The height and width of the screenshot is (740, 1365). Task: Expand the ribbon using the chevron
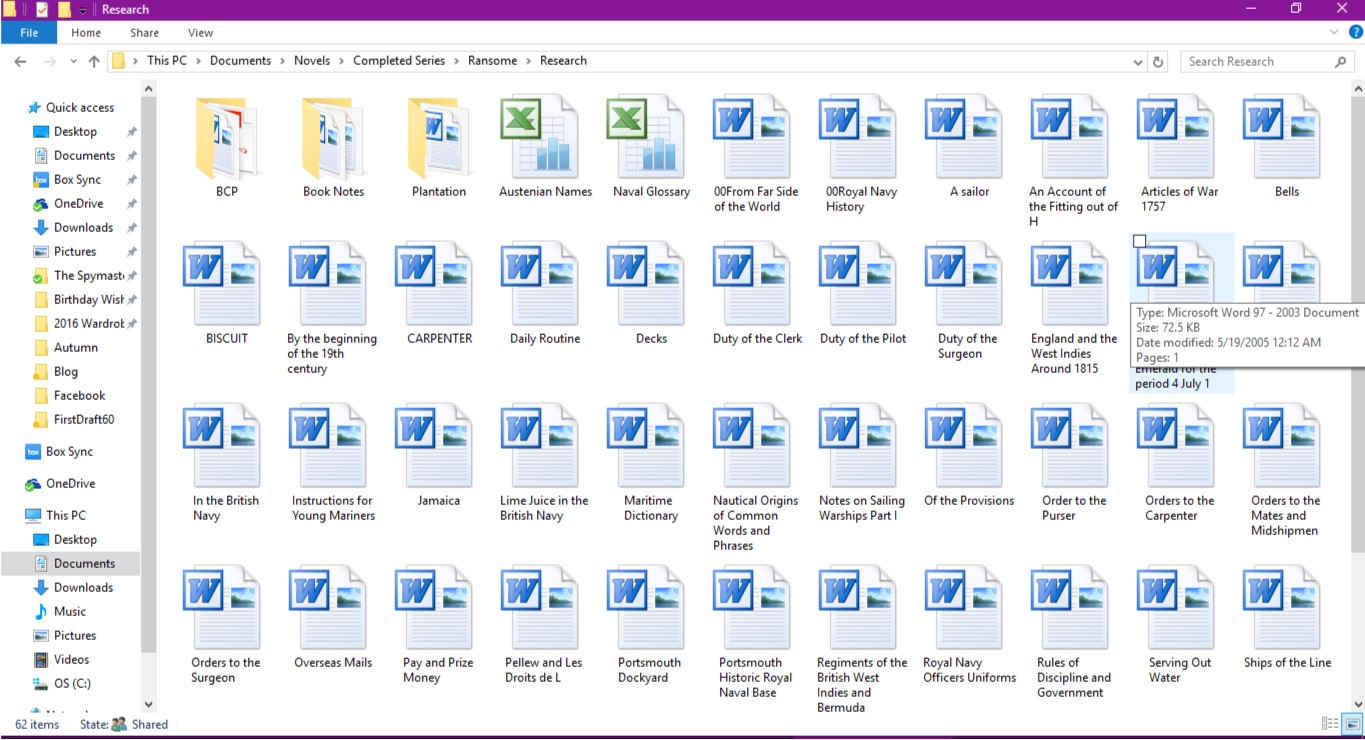coord(1333,33)
